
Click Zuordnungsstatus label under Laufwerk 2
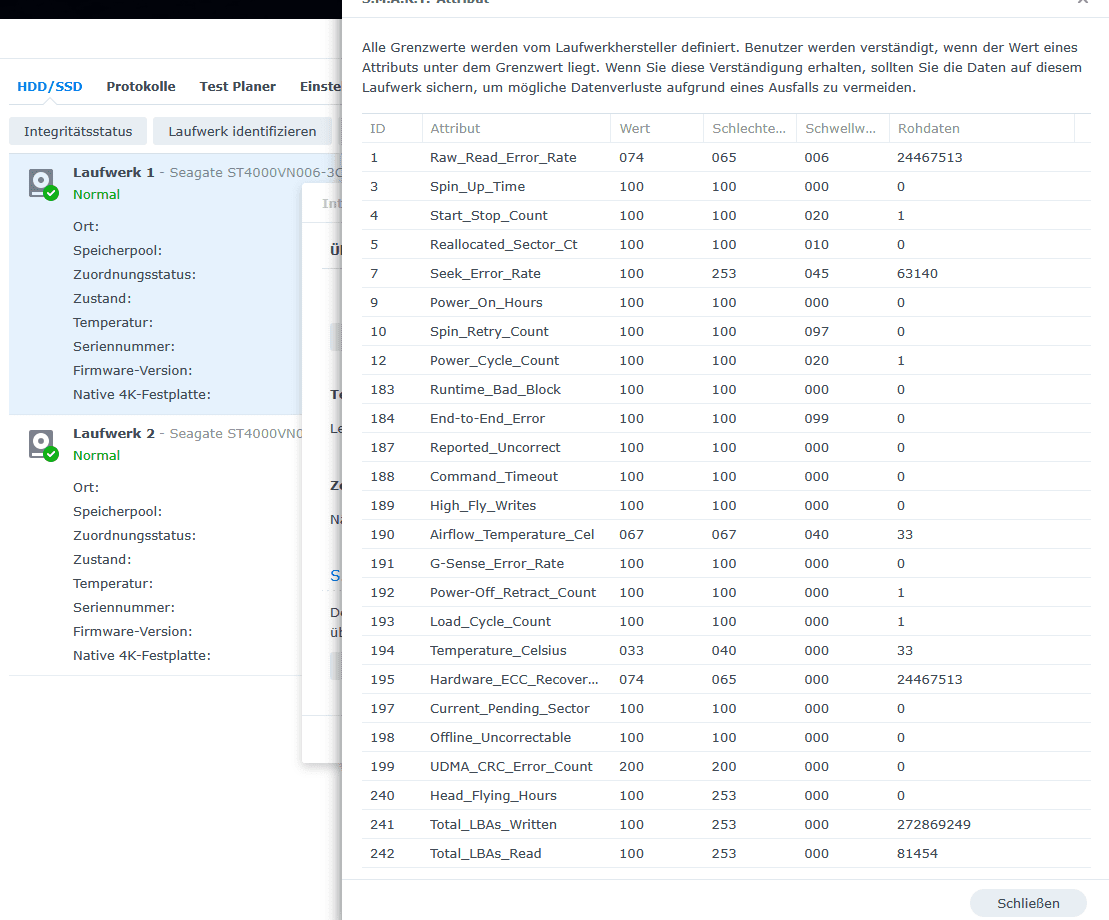134,535
